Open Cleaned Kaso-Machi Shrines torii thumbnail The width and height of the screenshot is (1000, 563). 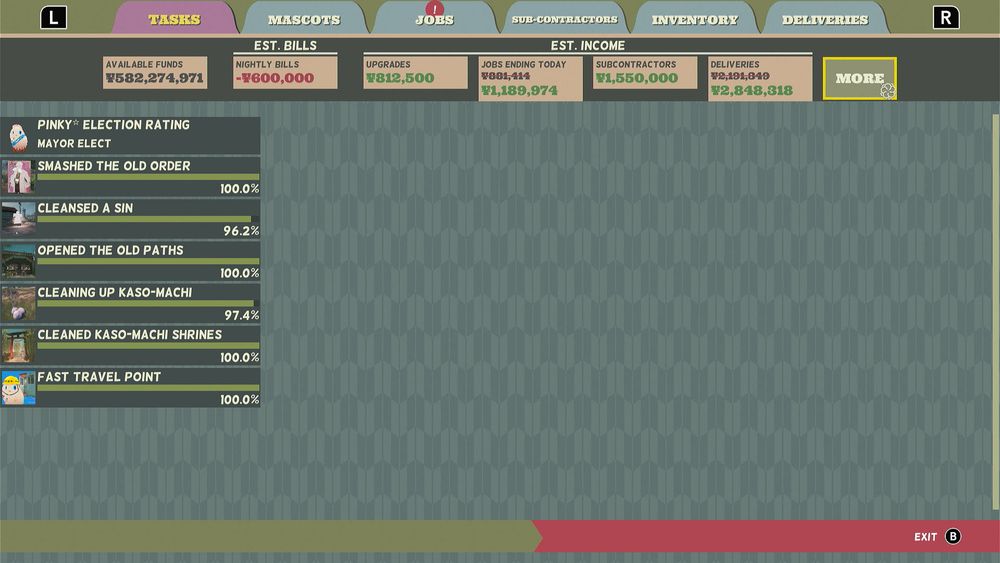18,345
